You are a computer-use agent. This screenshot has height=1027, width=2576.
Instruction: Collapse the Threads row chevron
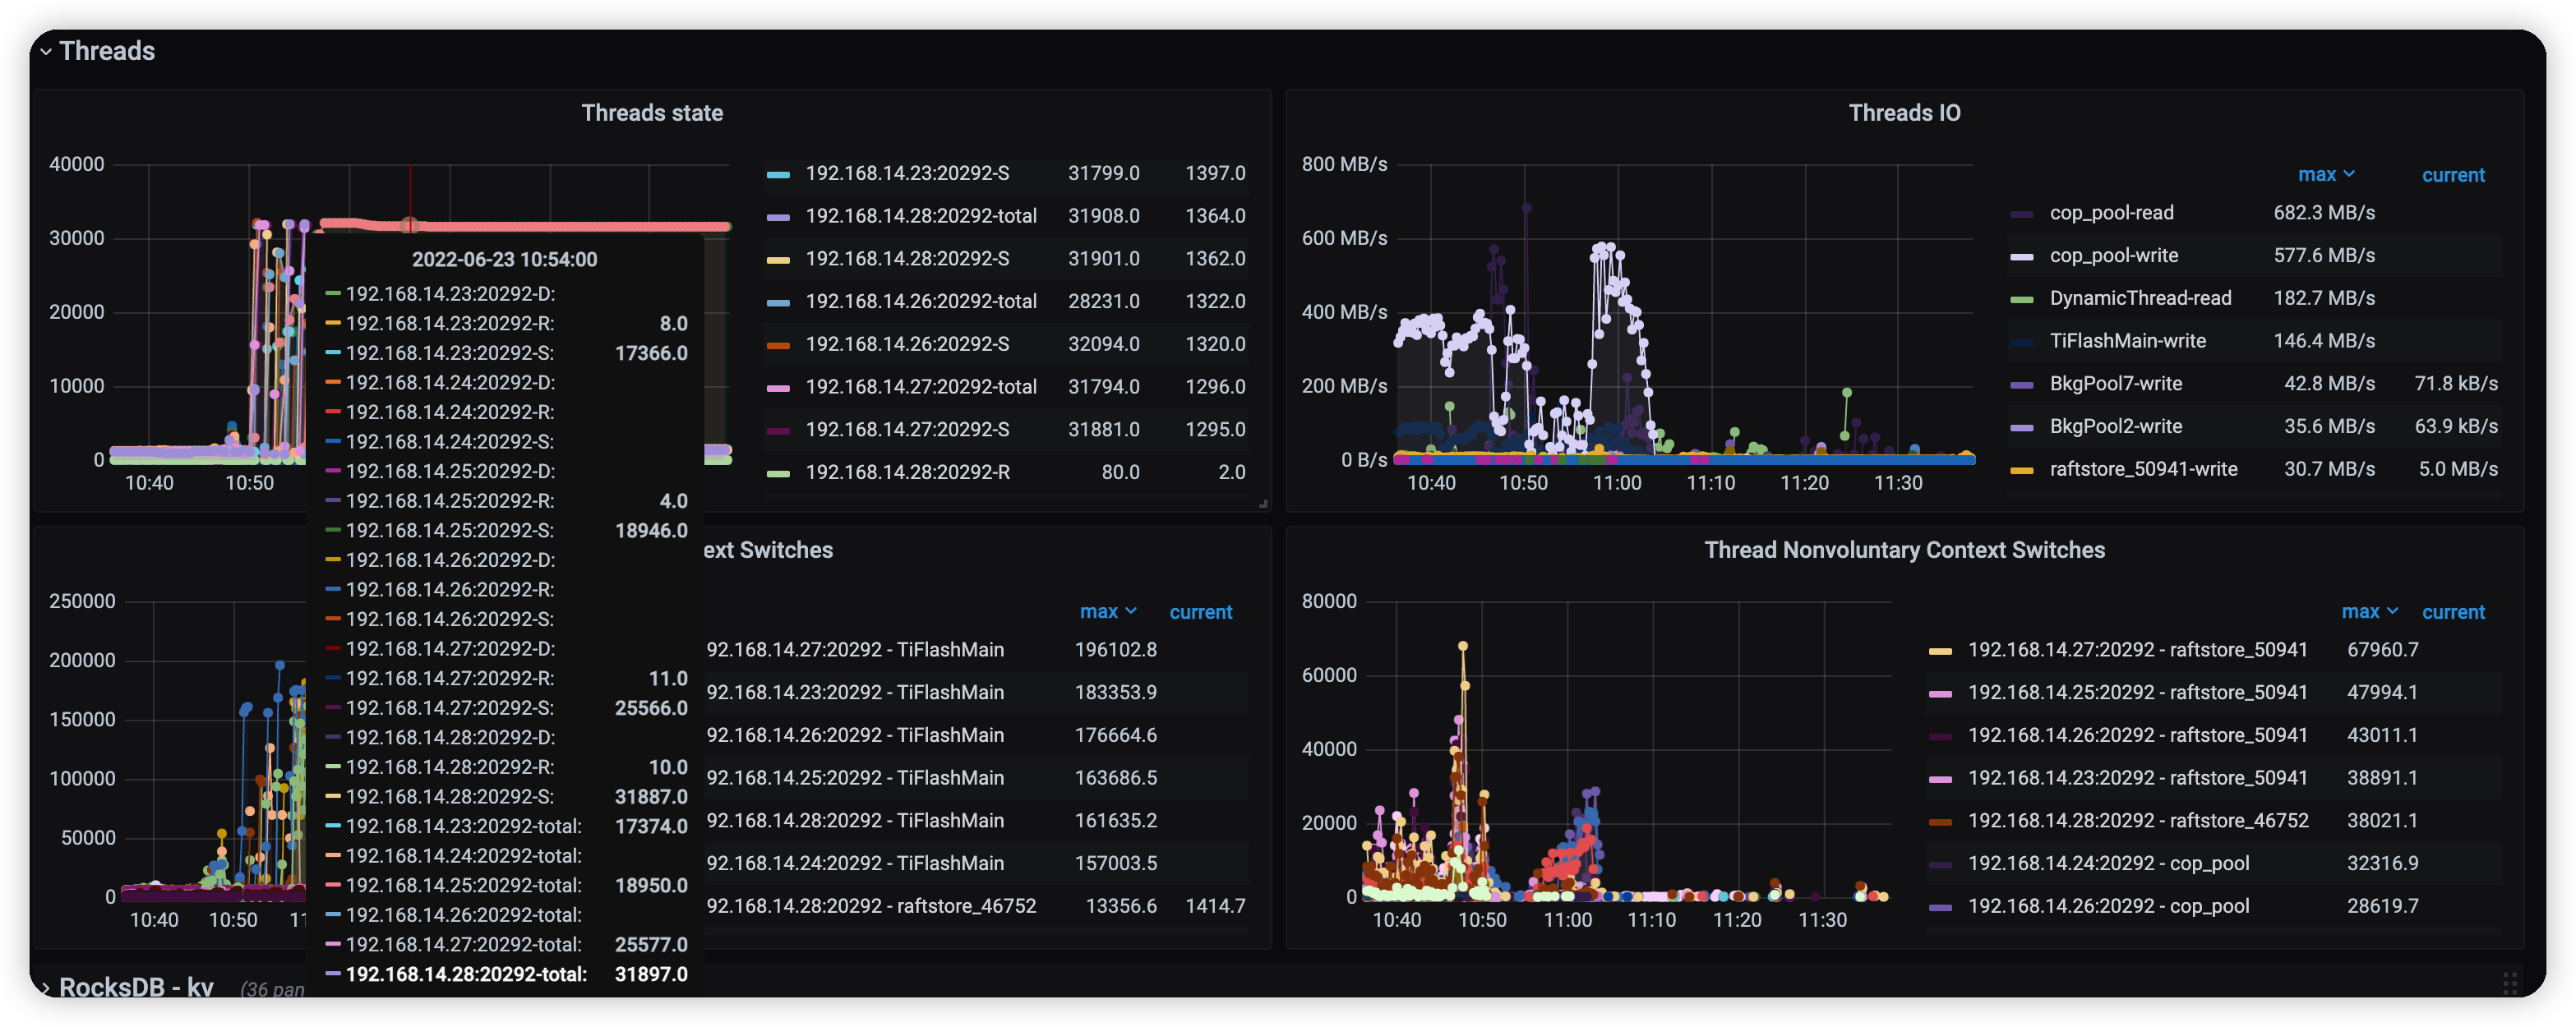click(x=46, y=51)
